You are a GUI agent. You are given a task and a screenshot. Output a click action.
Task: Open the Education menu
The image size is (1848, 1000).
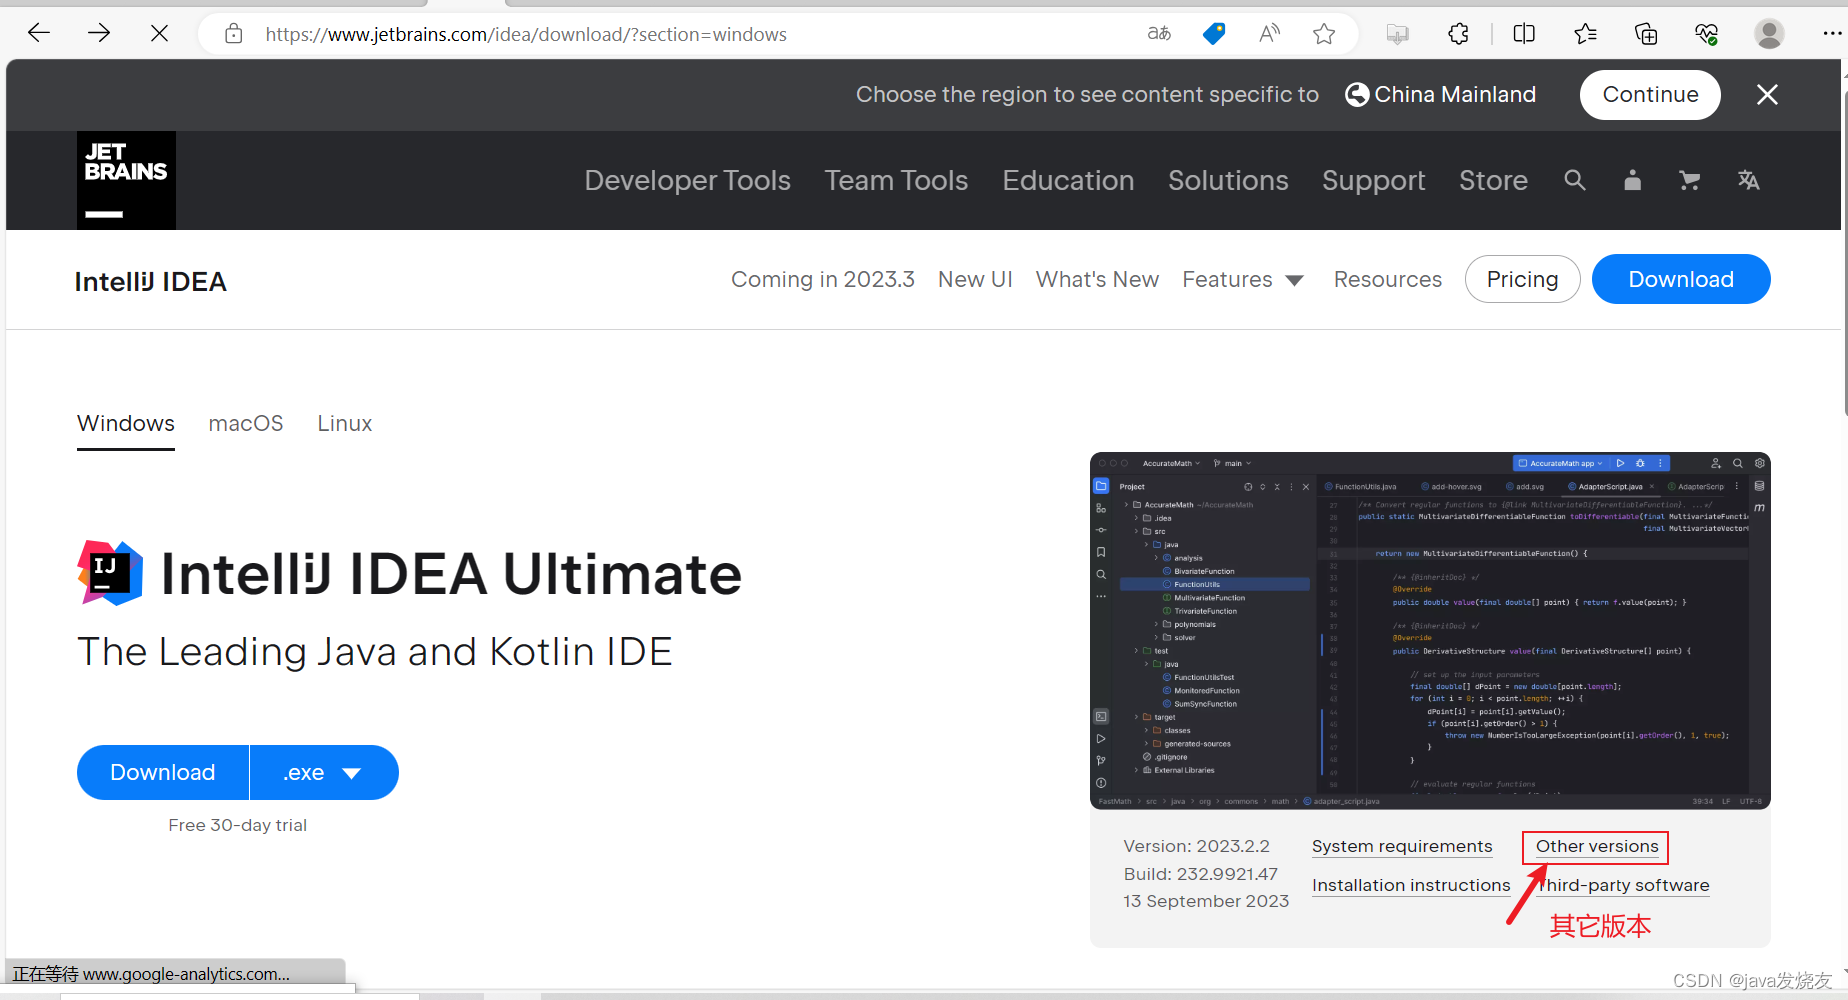pos(1068,180)
